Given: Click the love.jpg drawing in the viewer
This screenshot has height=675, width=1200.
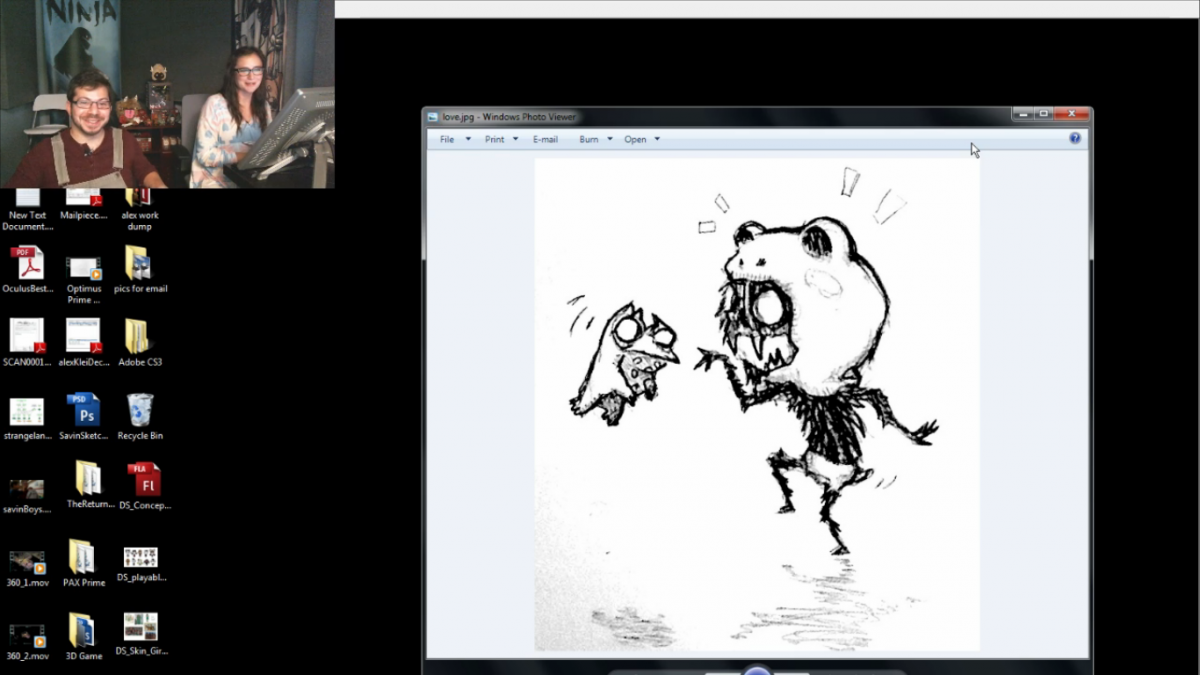Looking at the screenshot, I should [x=757, y=405].
